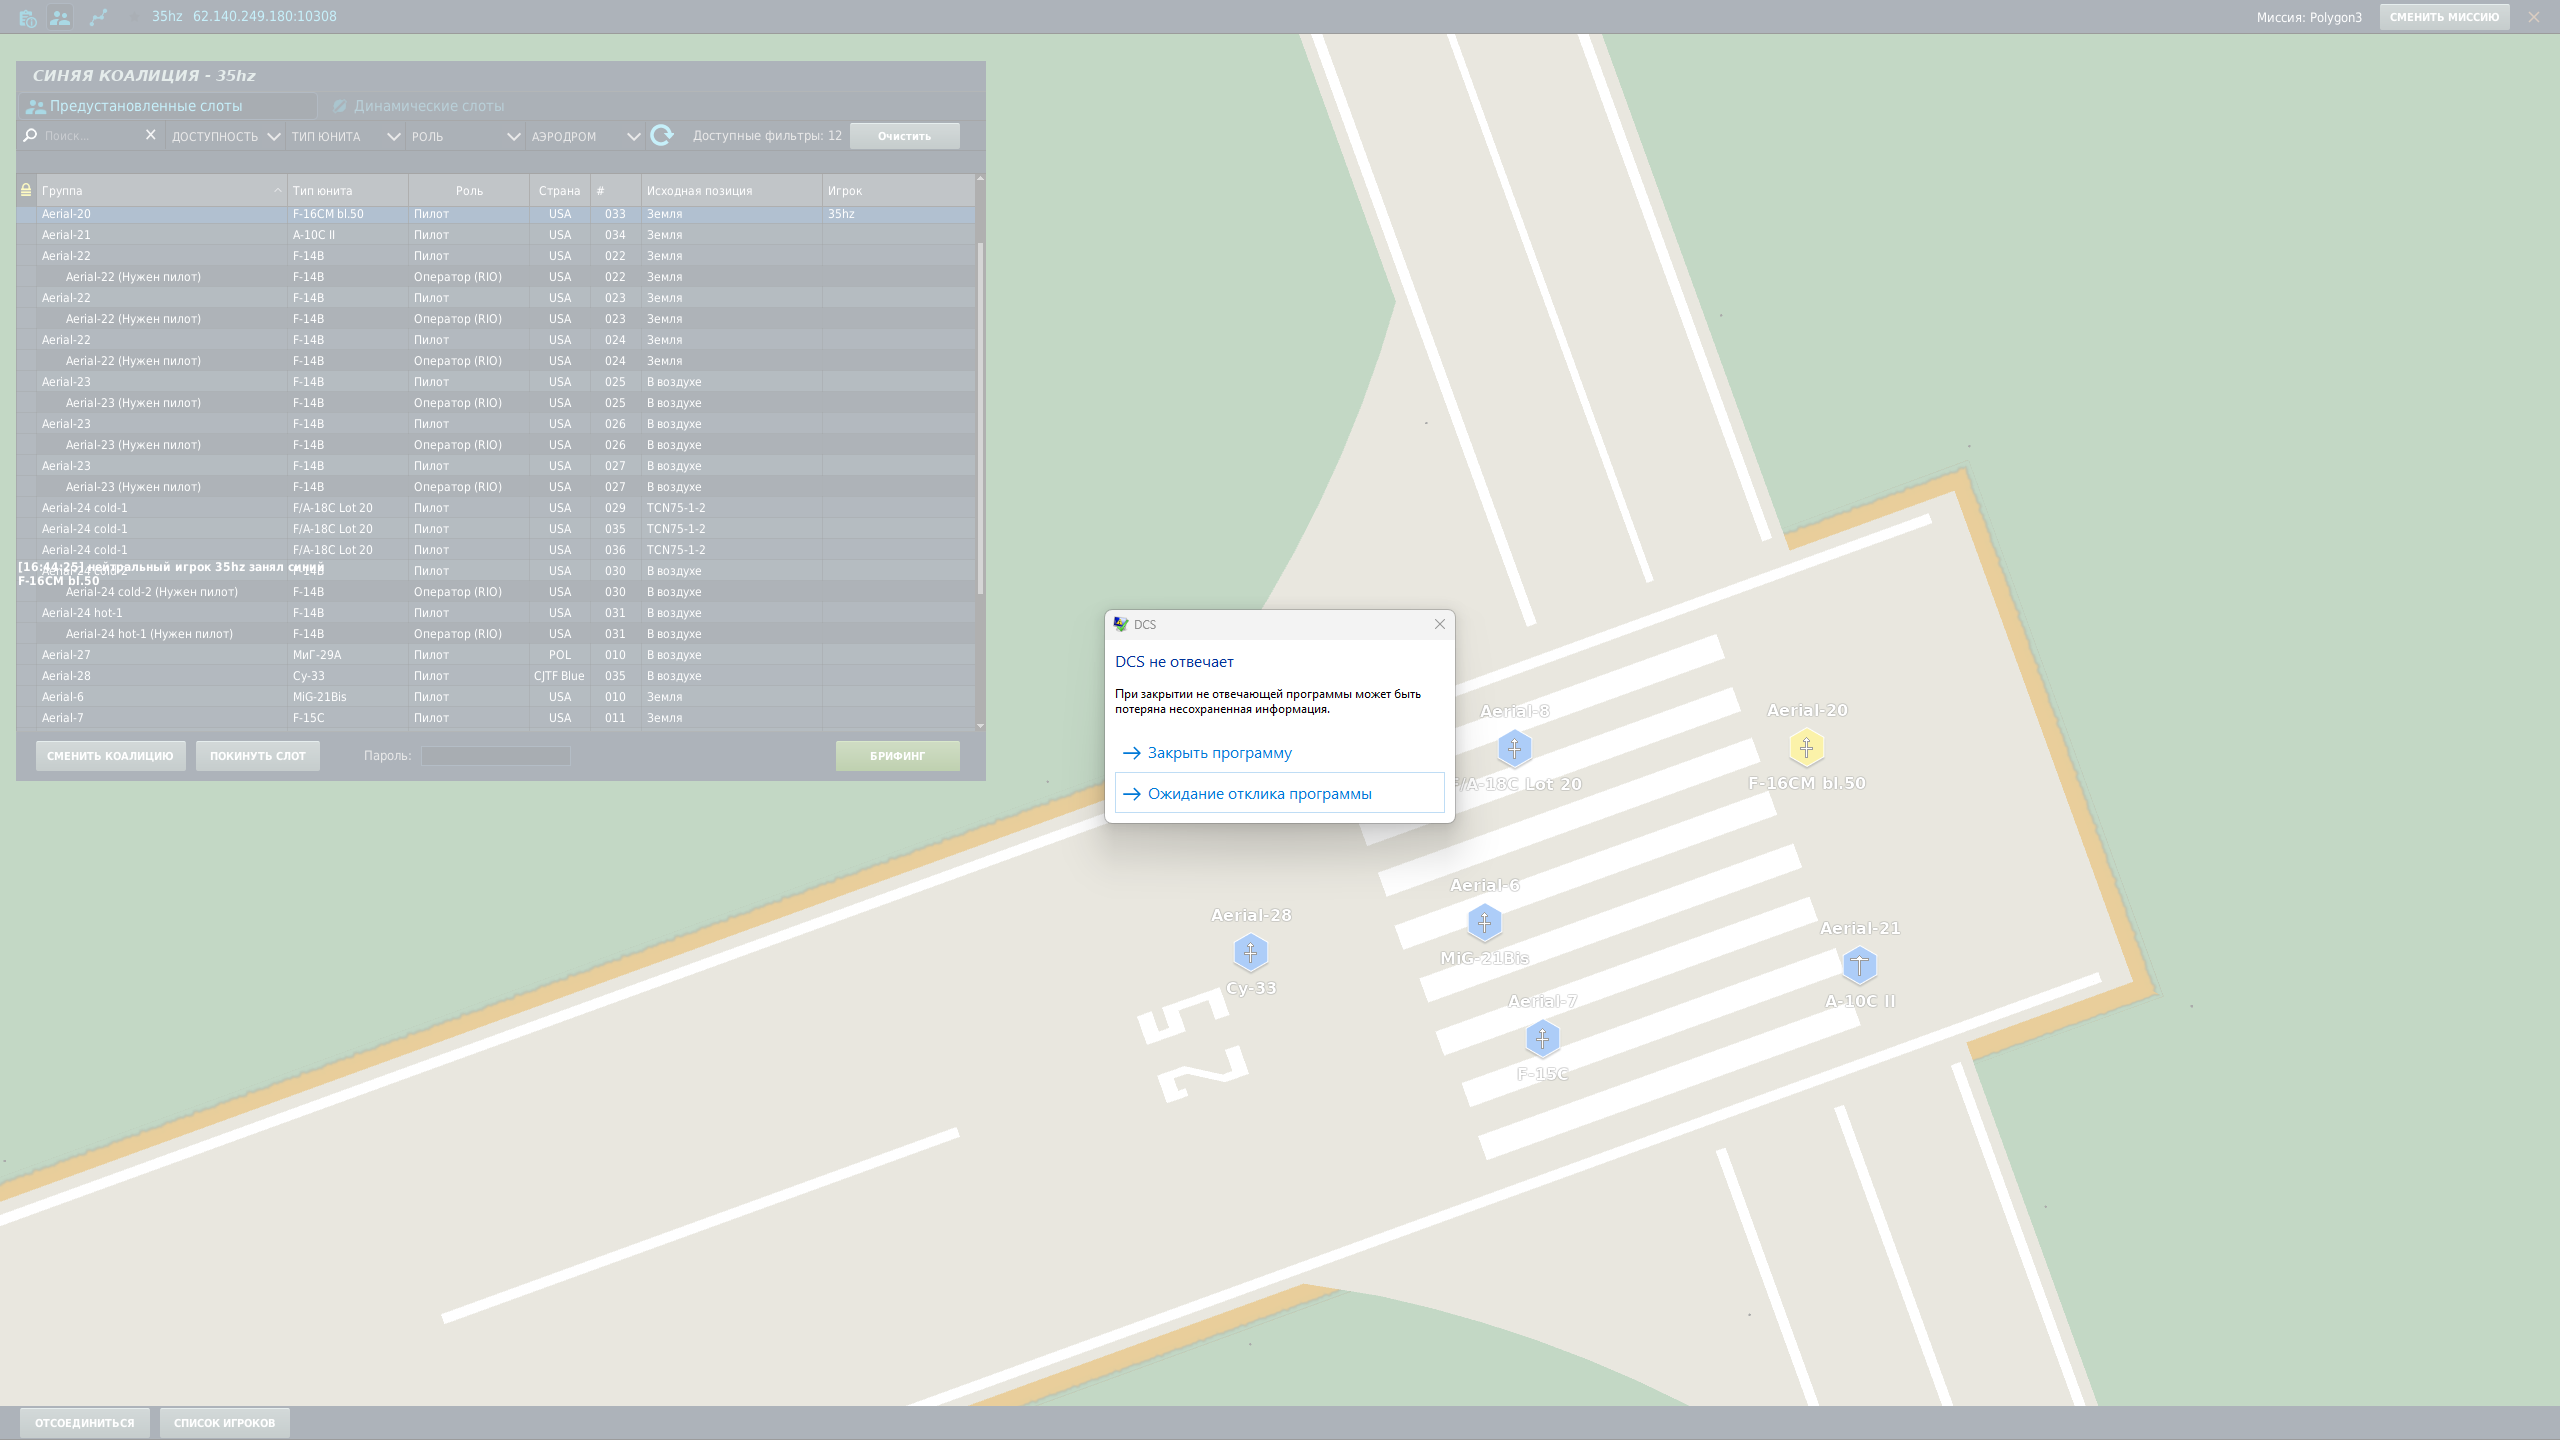2560x1440 pixels.
Task: Close the DCS not responding dialog
Action: coord(1440,624)
